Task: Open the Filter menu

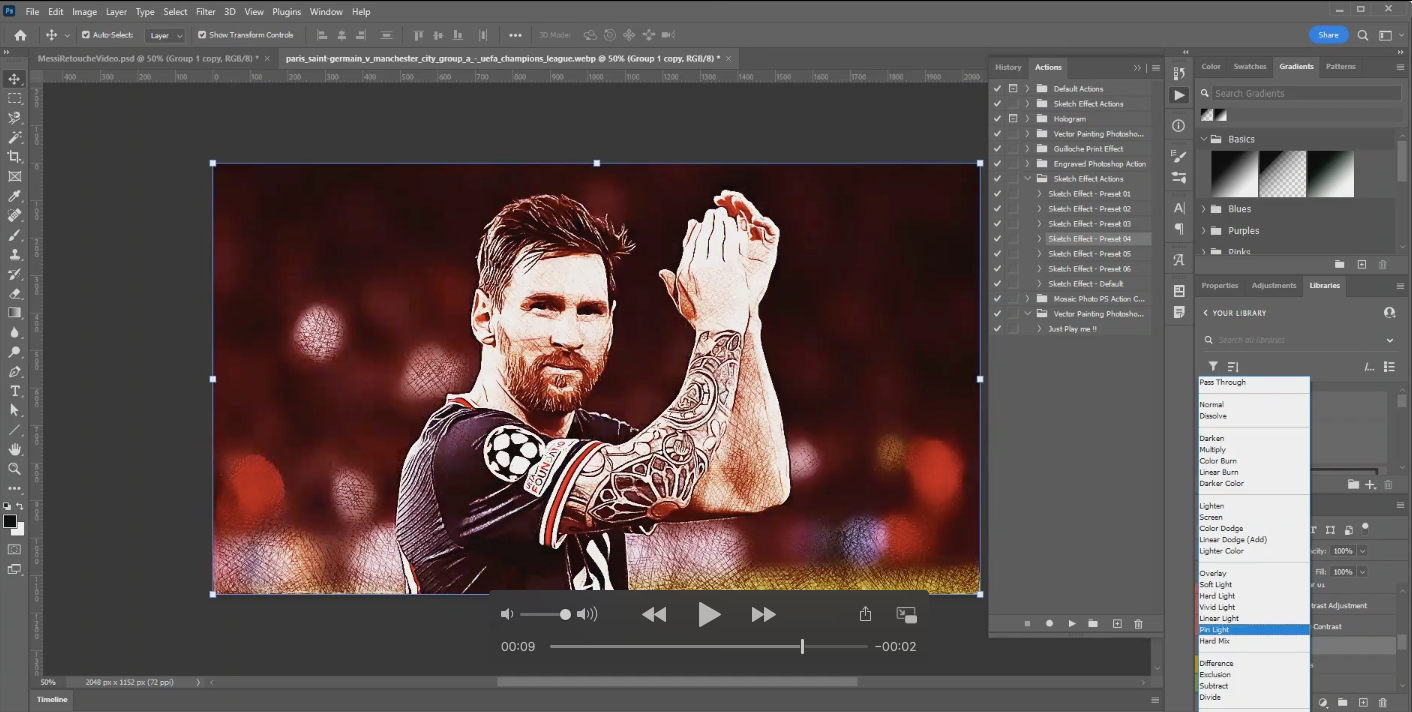Action: pos(206,12)
